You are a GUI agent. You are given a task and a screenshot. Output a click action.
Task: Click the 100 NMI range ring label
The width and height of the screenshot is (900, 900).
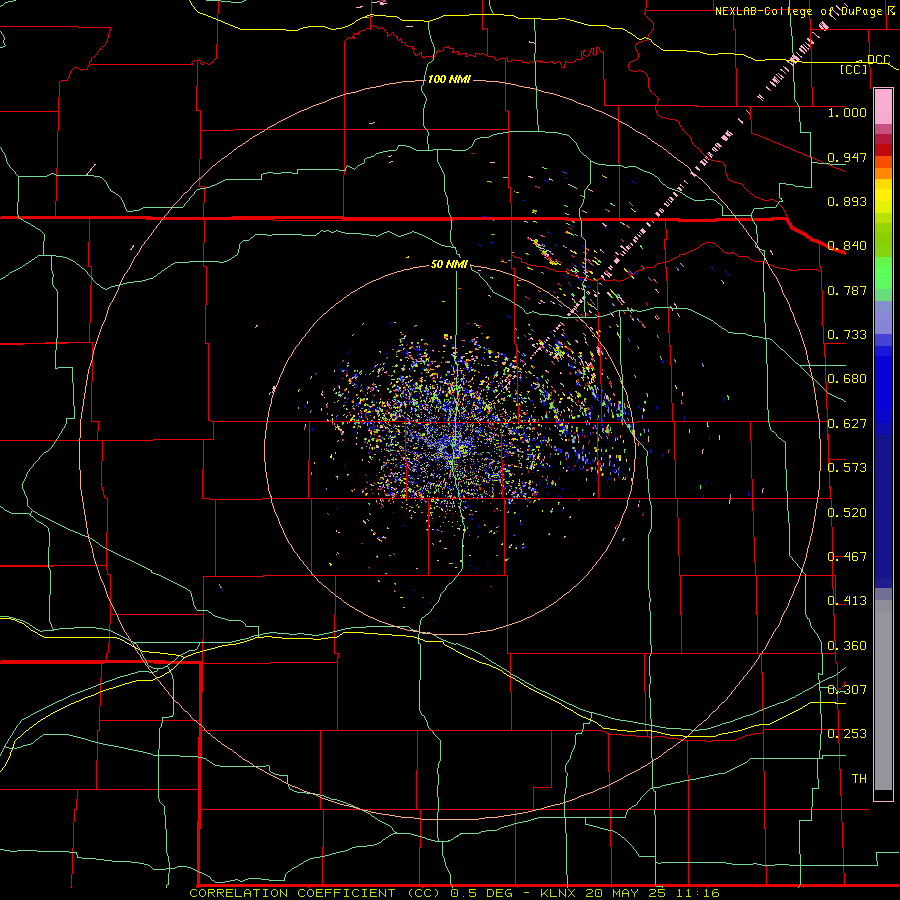click(449, 79)
